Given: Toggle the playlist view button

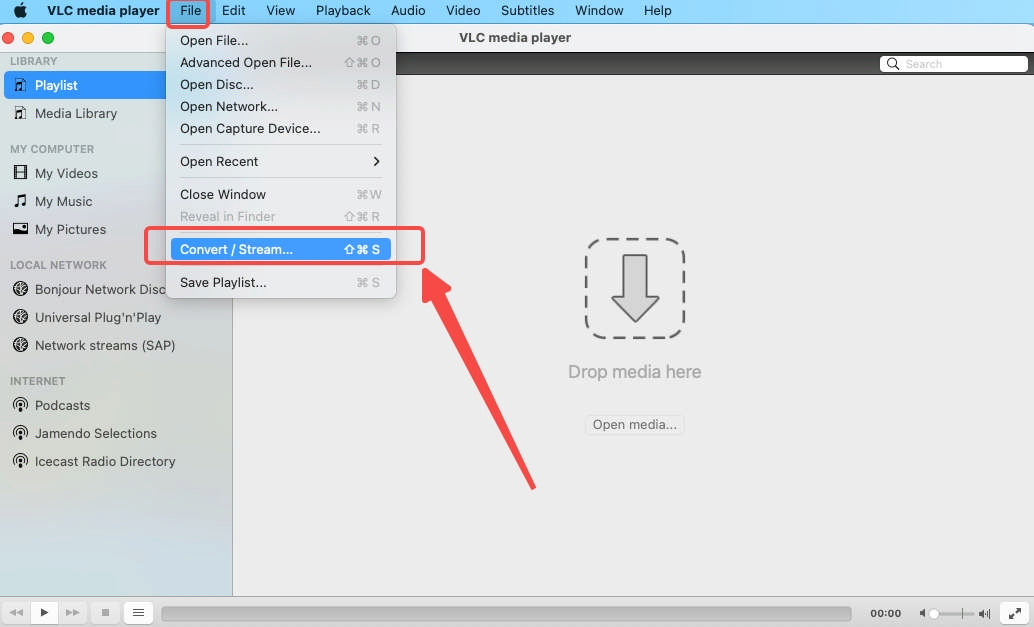Looking at the screenshot, I should pyautogui.click(x=138, y=612).
